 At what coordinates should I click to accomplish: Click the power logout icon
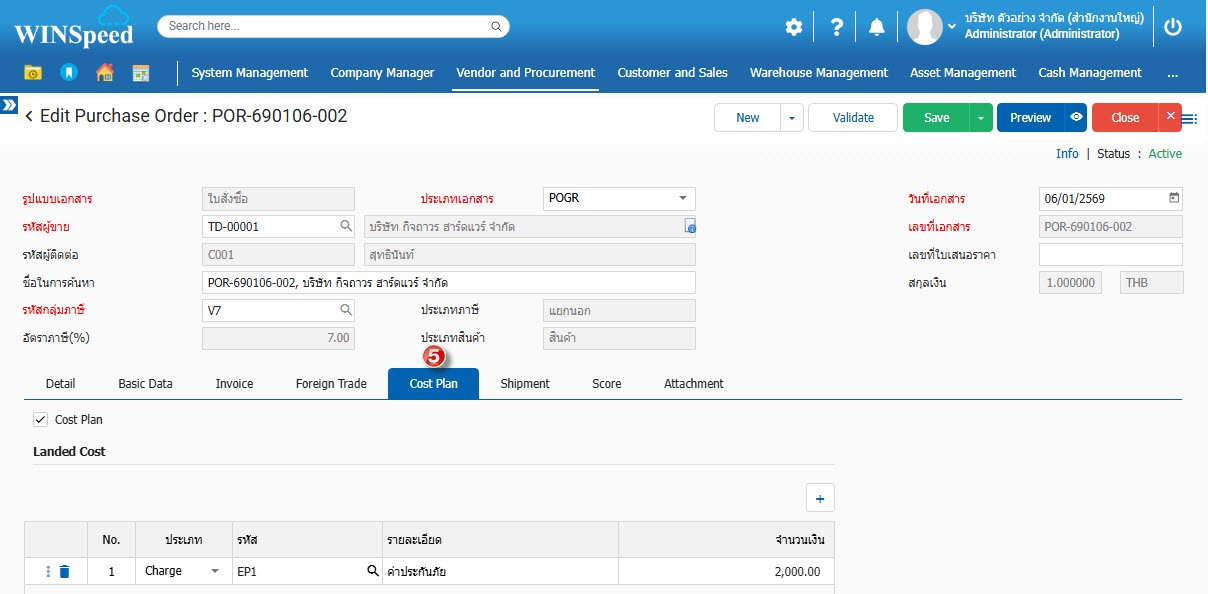point(1173,27)
